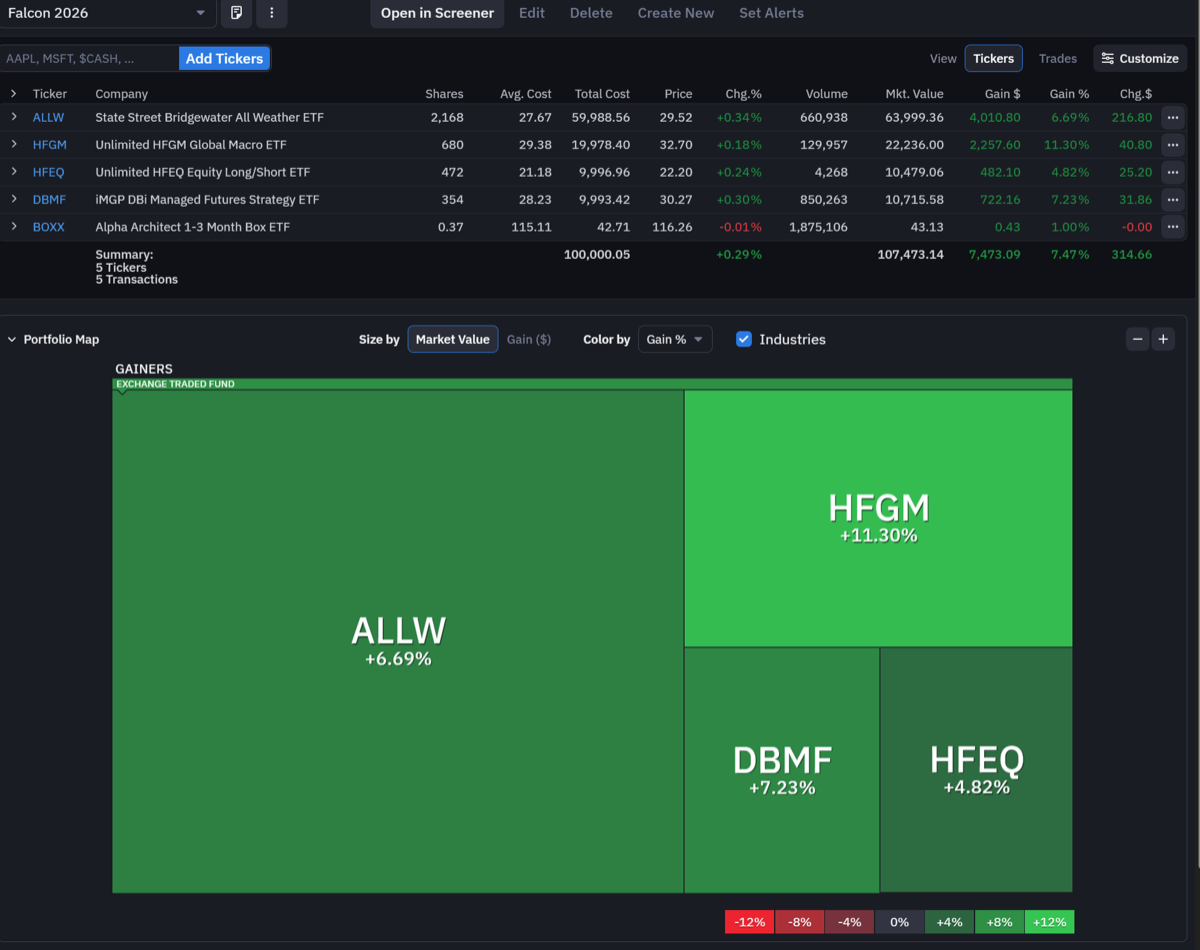The width and height of the screenshot is (1200, 950).
Task: Open the HFGM row more-options menu
Action: [1172, 145]
